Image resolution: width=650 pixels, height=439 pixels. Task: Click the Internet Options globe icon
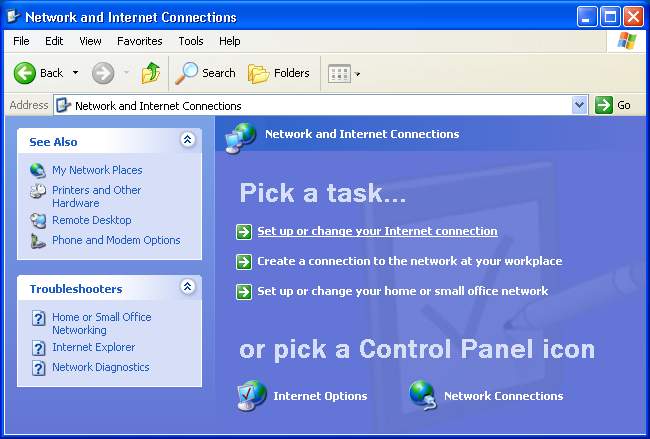pyautogui.click(x=251, y=395)
